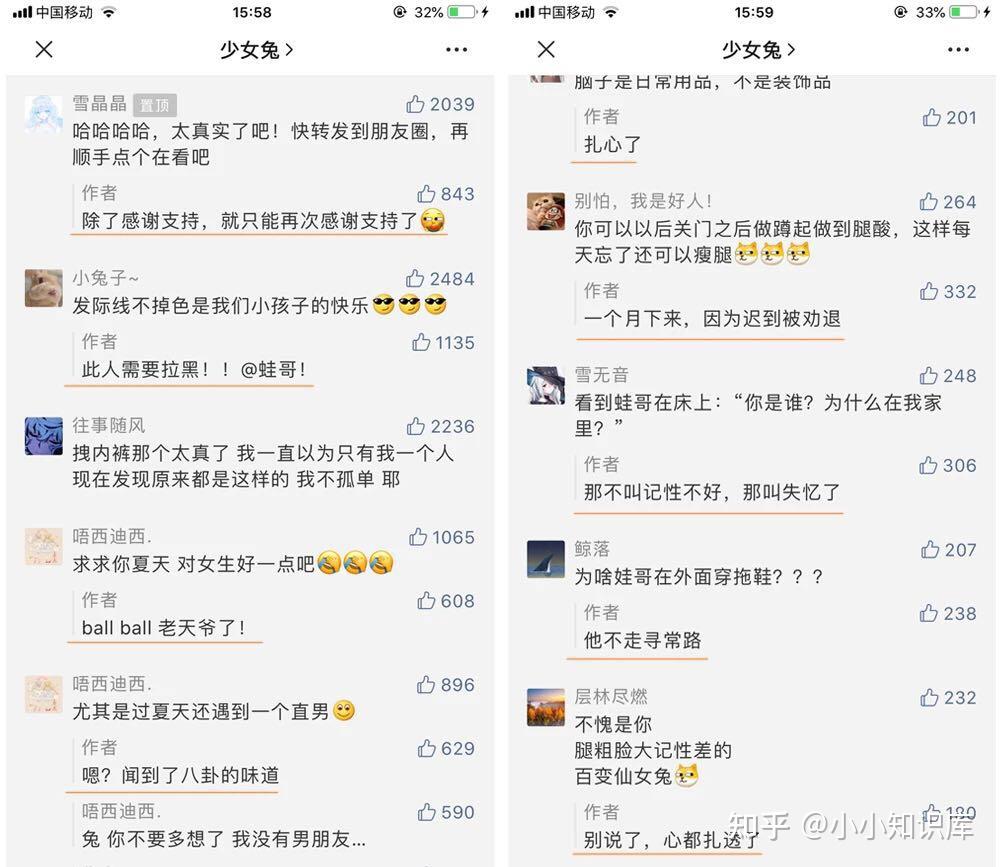Viewport: 1000px width, 867px height.
Task: Open 少女兔 account chevron in right header
Action: click(791, 49)
